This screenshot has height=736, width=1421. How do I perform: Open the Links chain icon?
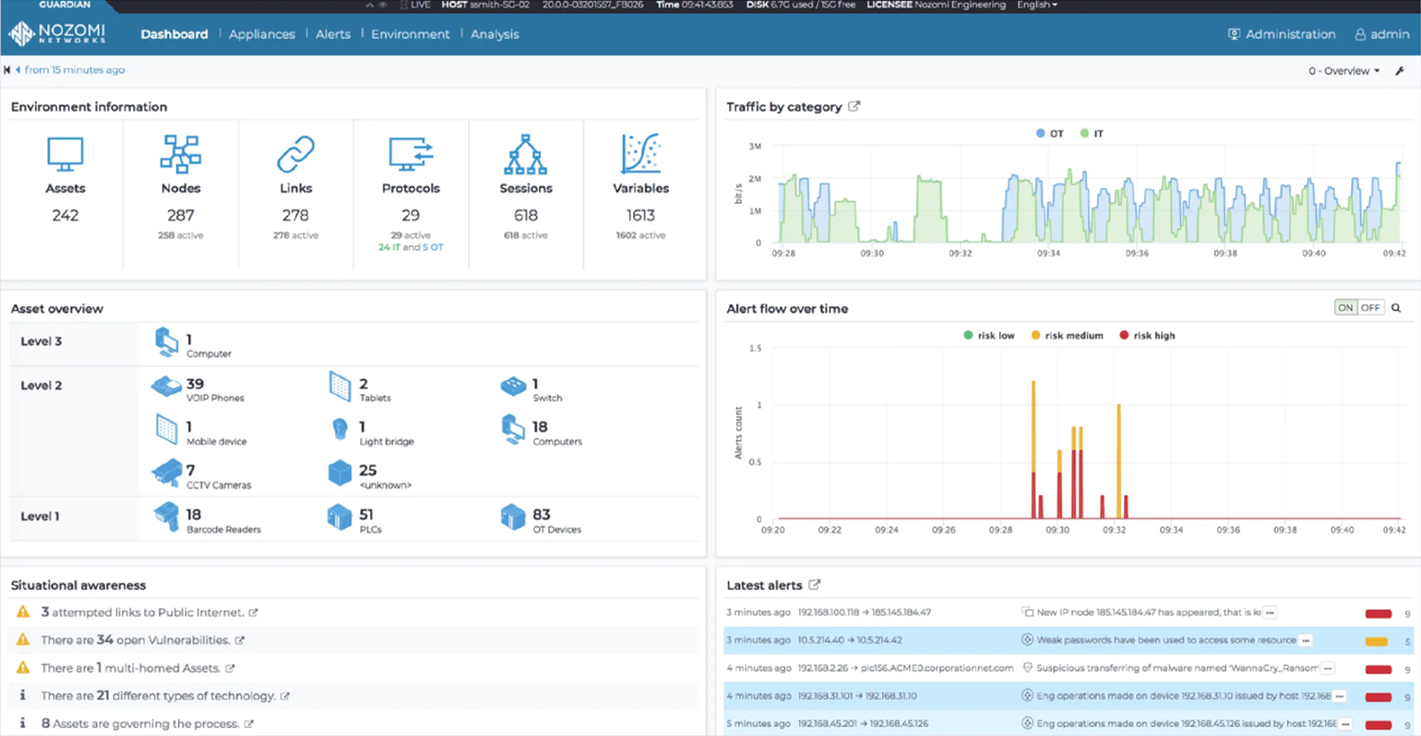(295, 154)
